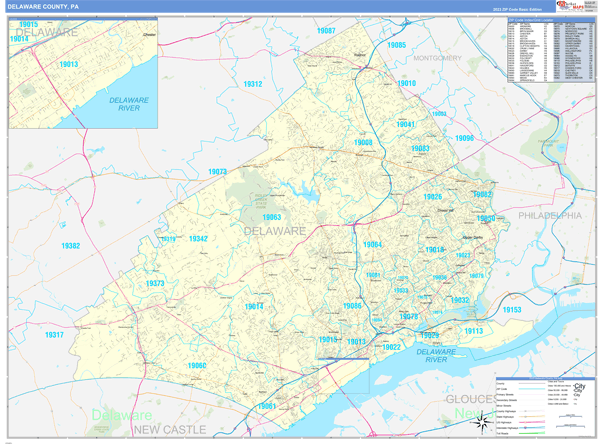Select ZIP code label 19078
600x444 pixels.
[x=409, y=317]
